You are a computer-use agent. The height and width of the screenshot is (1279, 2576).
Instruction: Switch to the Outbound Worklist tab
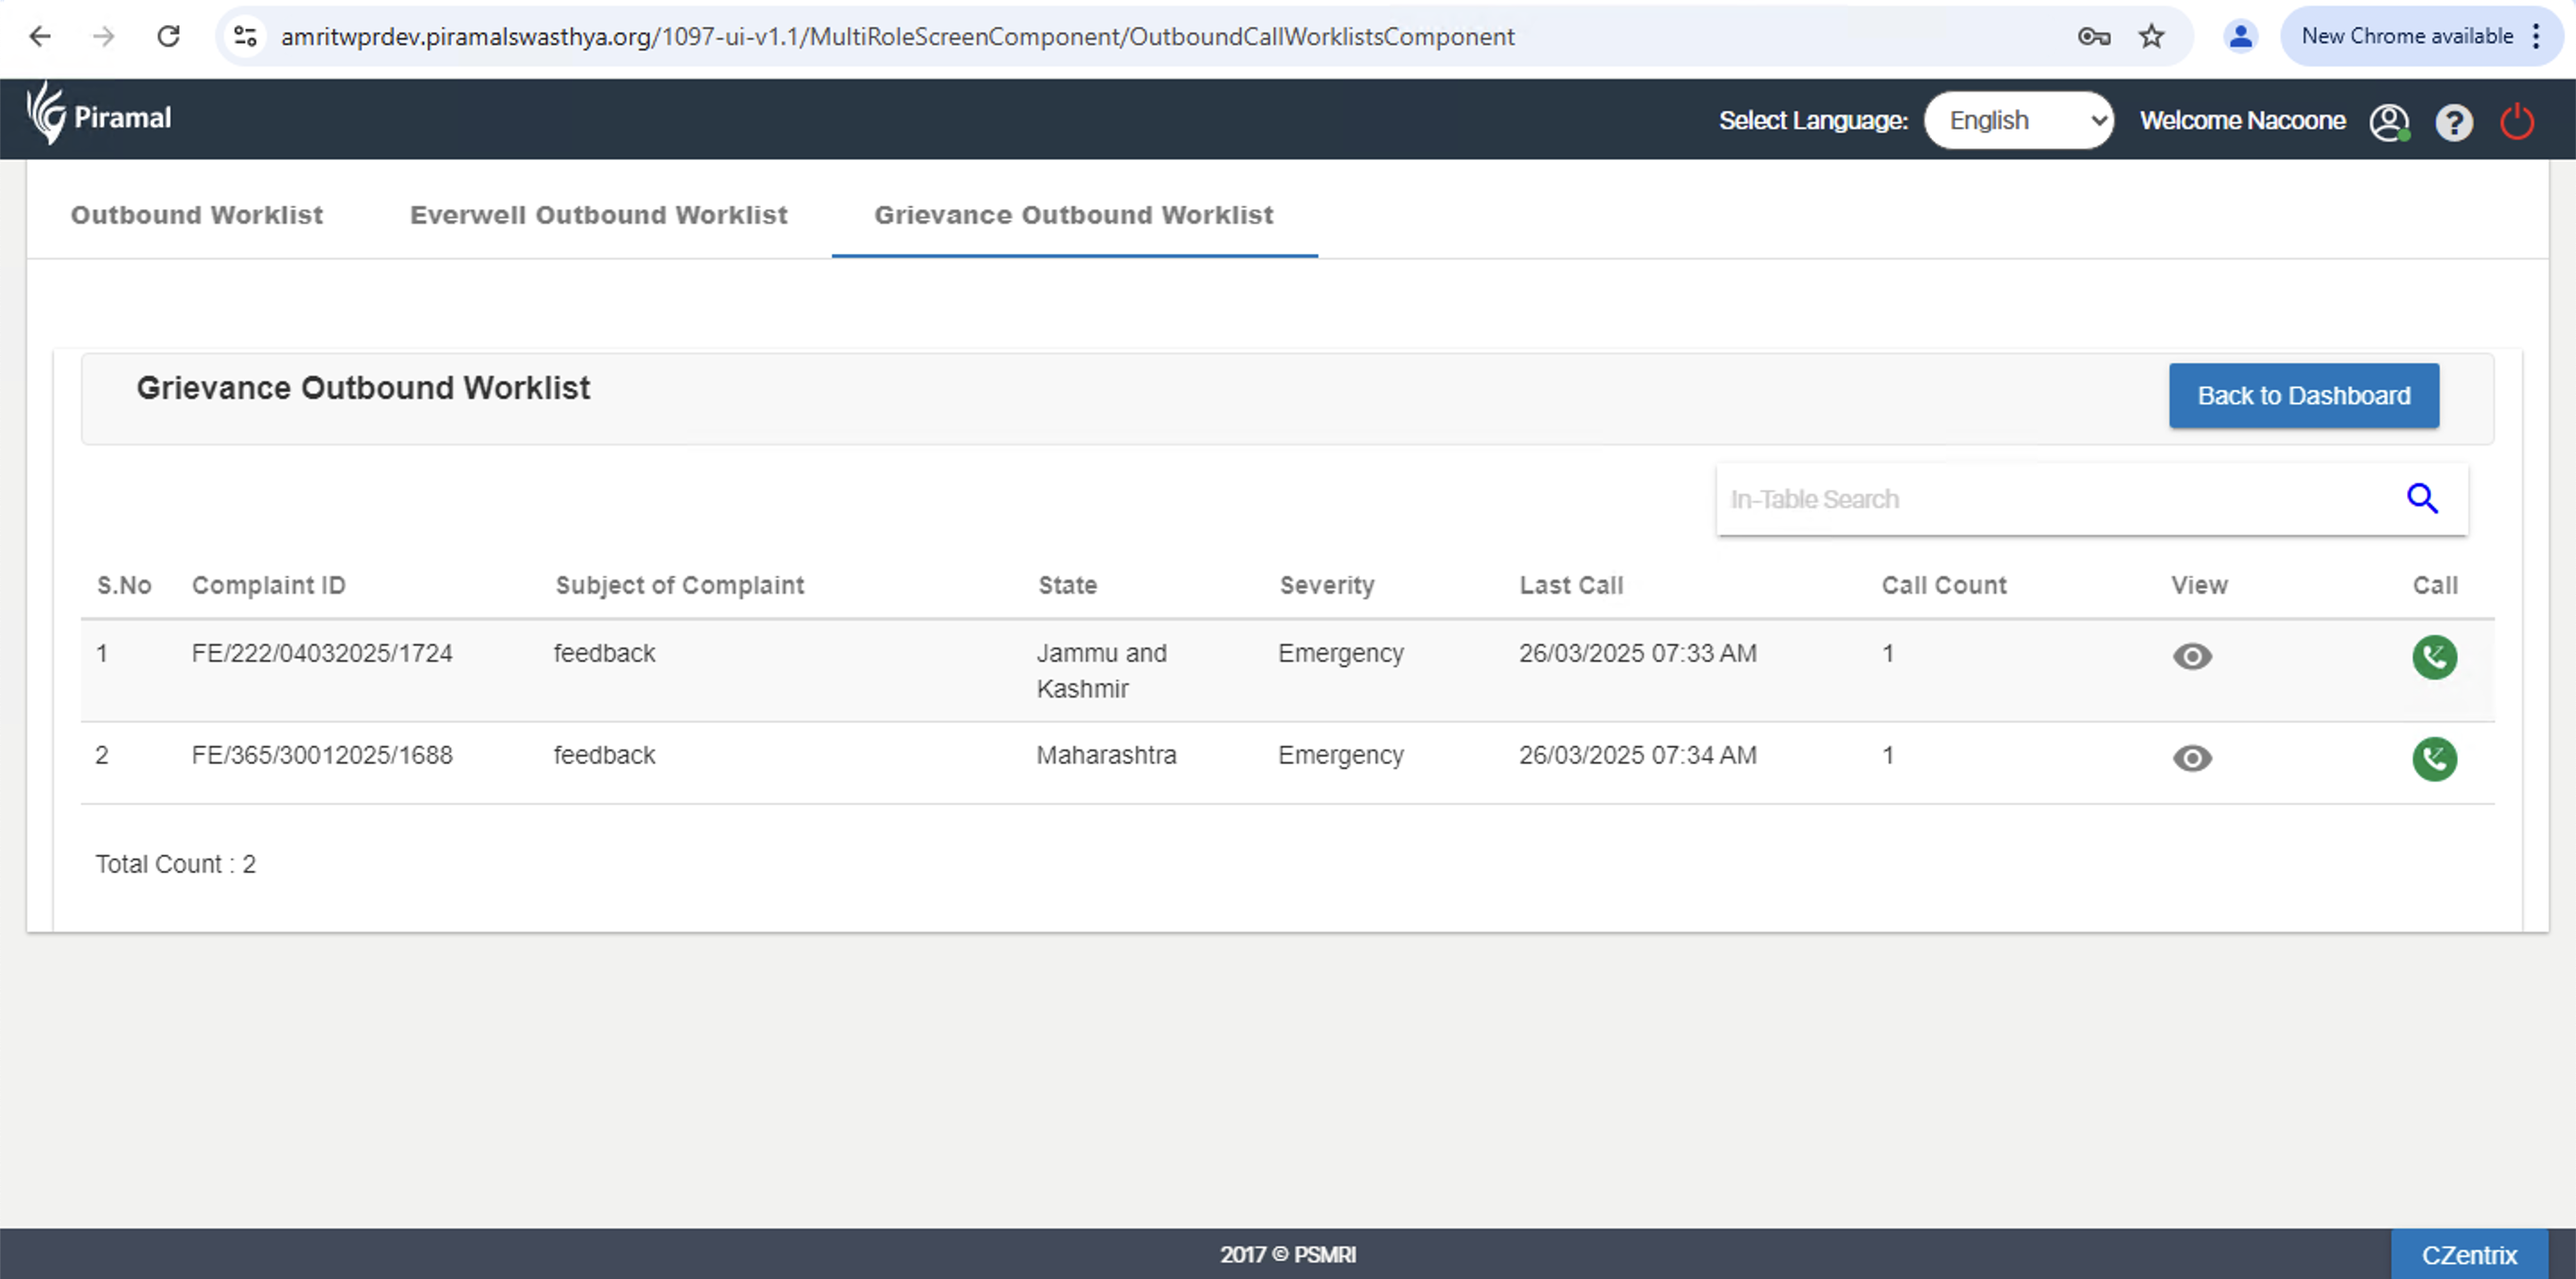tap(197, 215)
